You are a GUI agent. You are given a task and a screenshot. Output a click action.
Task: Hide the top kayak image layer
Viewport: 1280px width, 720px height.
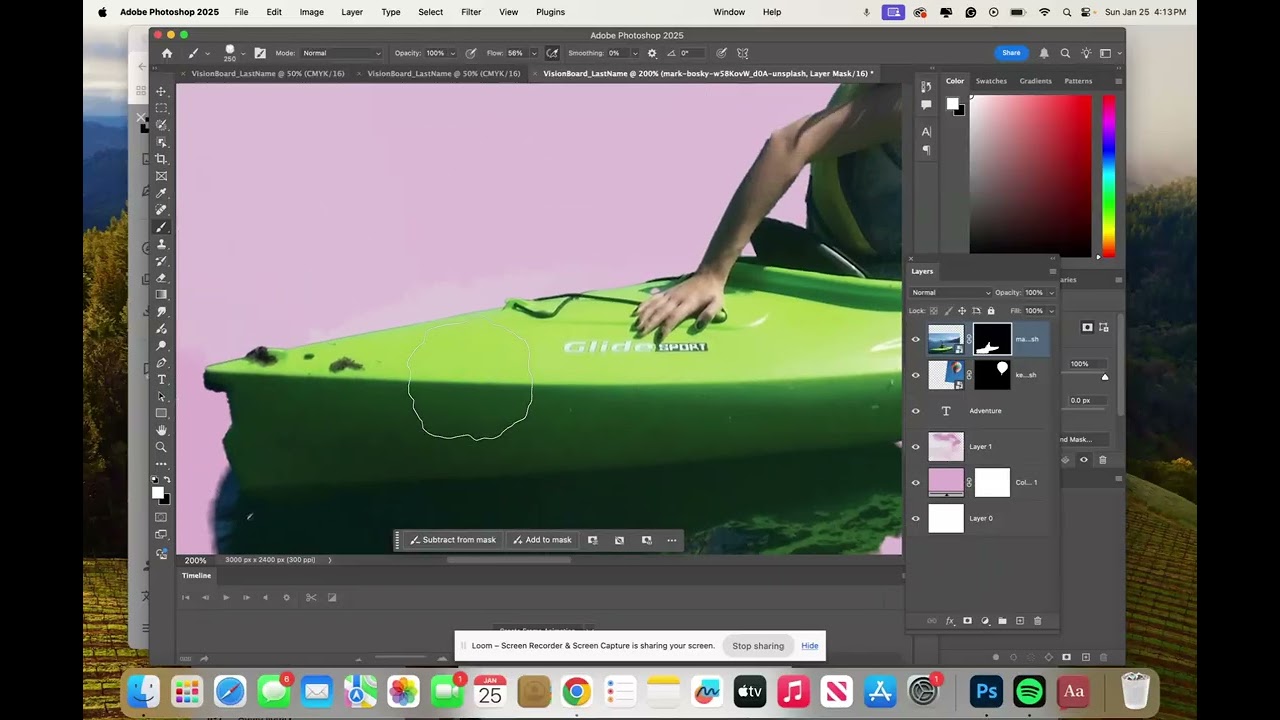coord(915,339)
